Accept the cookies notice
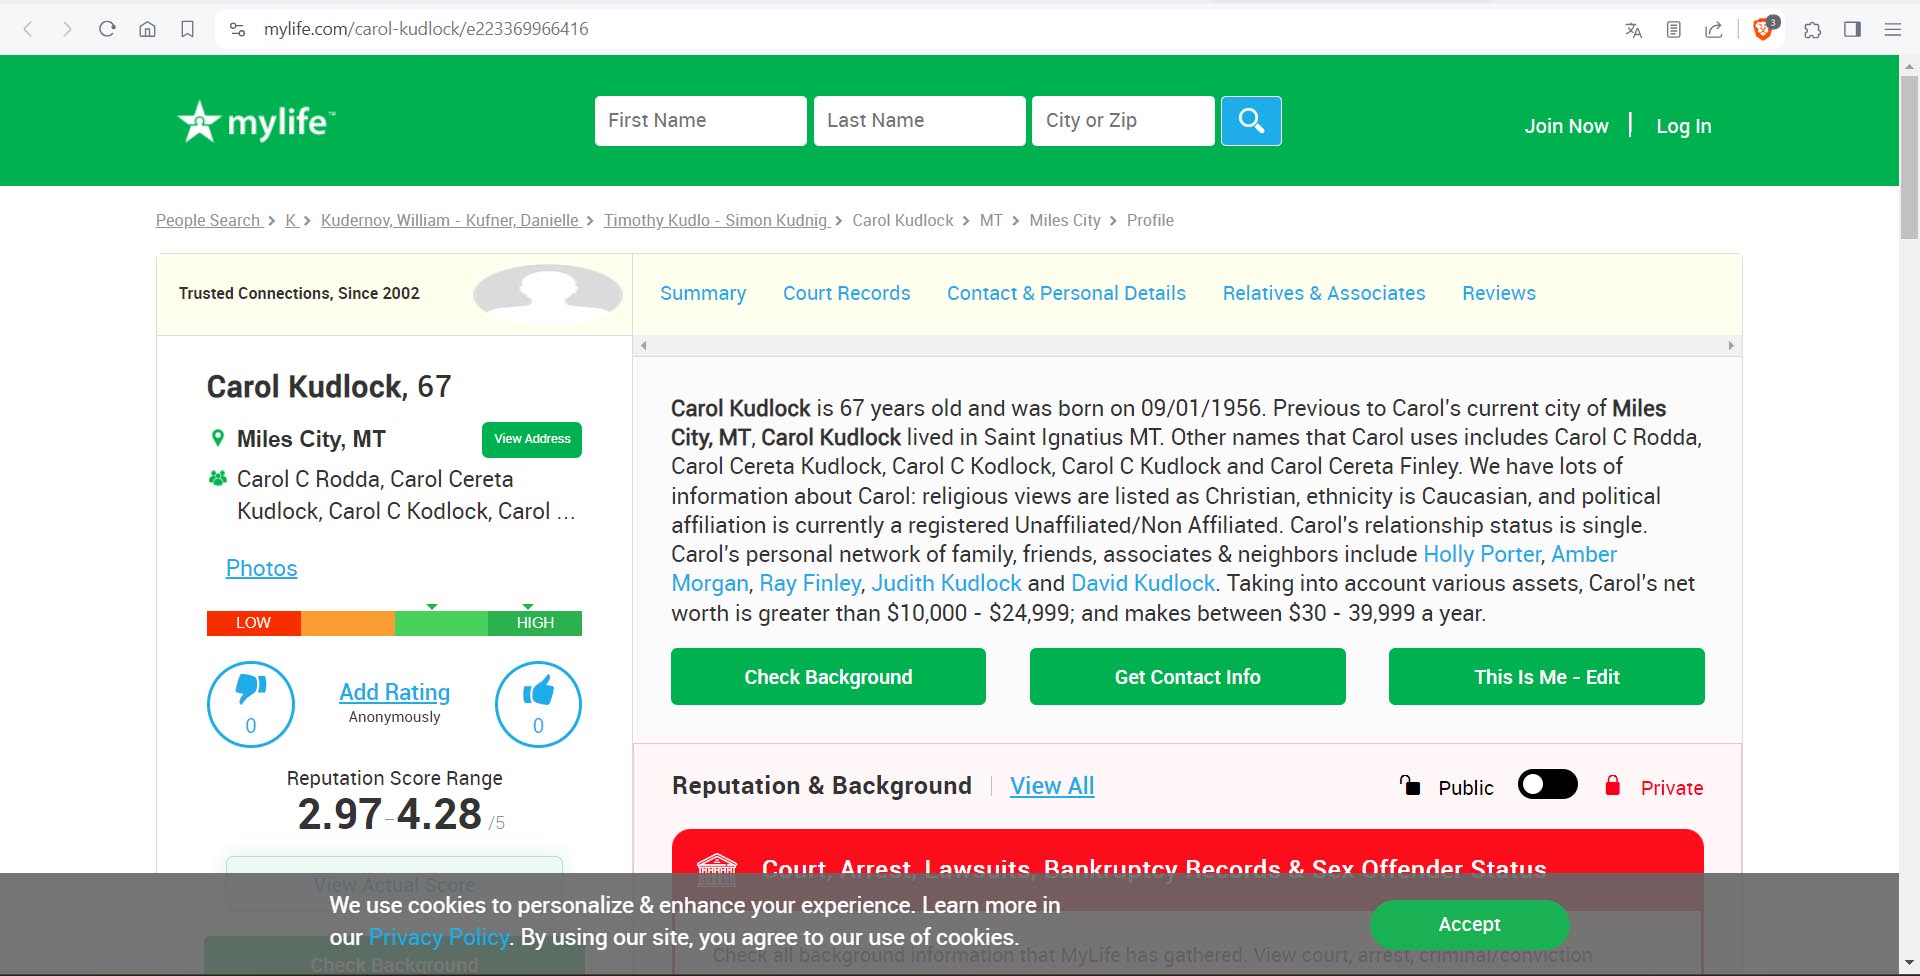 1469,924
